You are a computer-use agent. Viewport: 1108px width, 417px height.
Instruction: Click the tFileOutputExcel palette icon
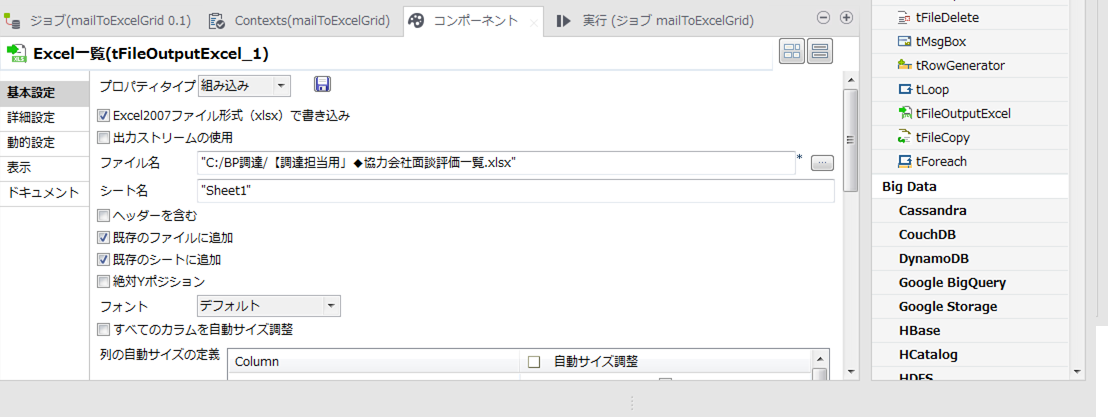tap(904, 113)
